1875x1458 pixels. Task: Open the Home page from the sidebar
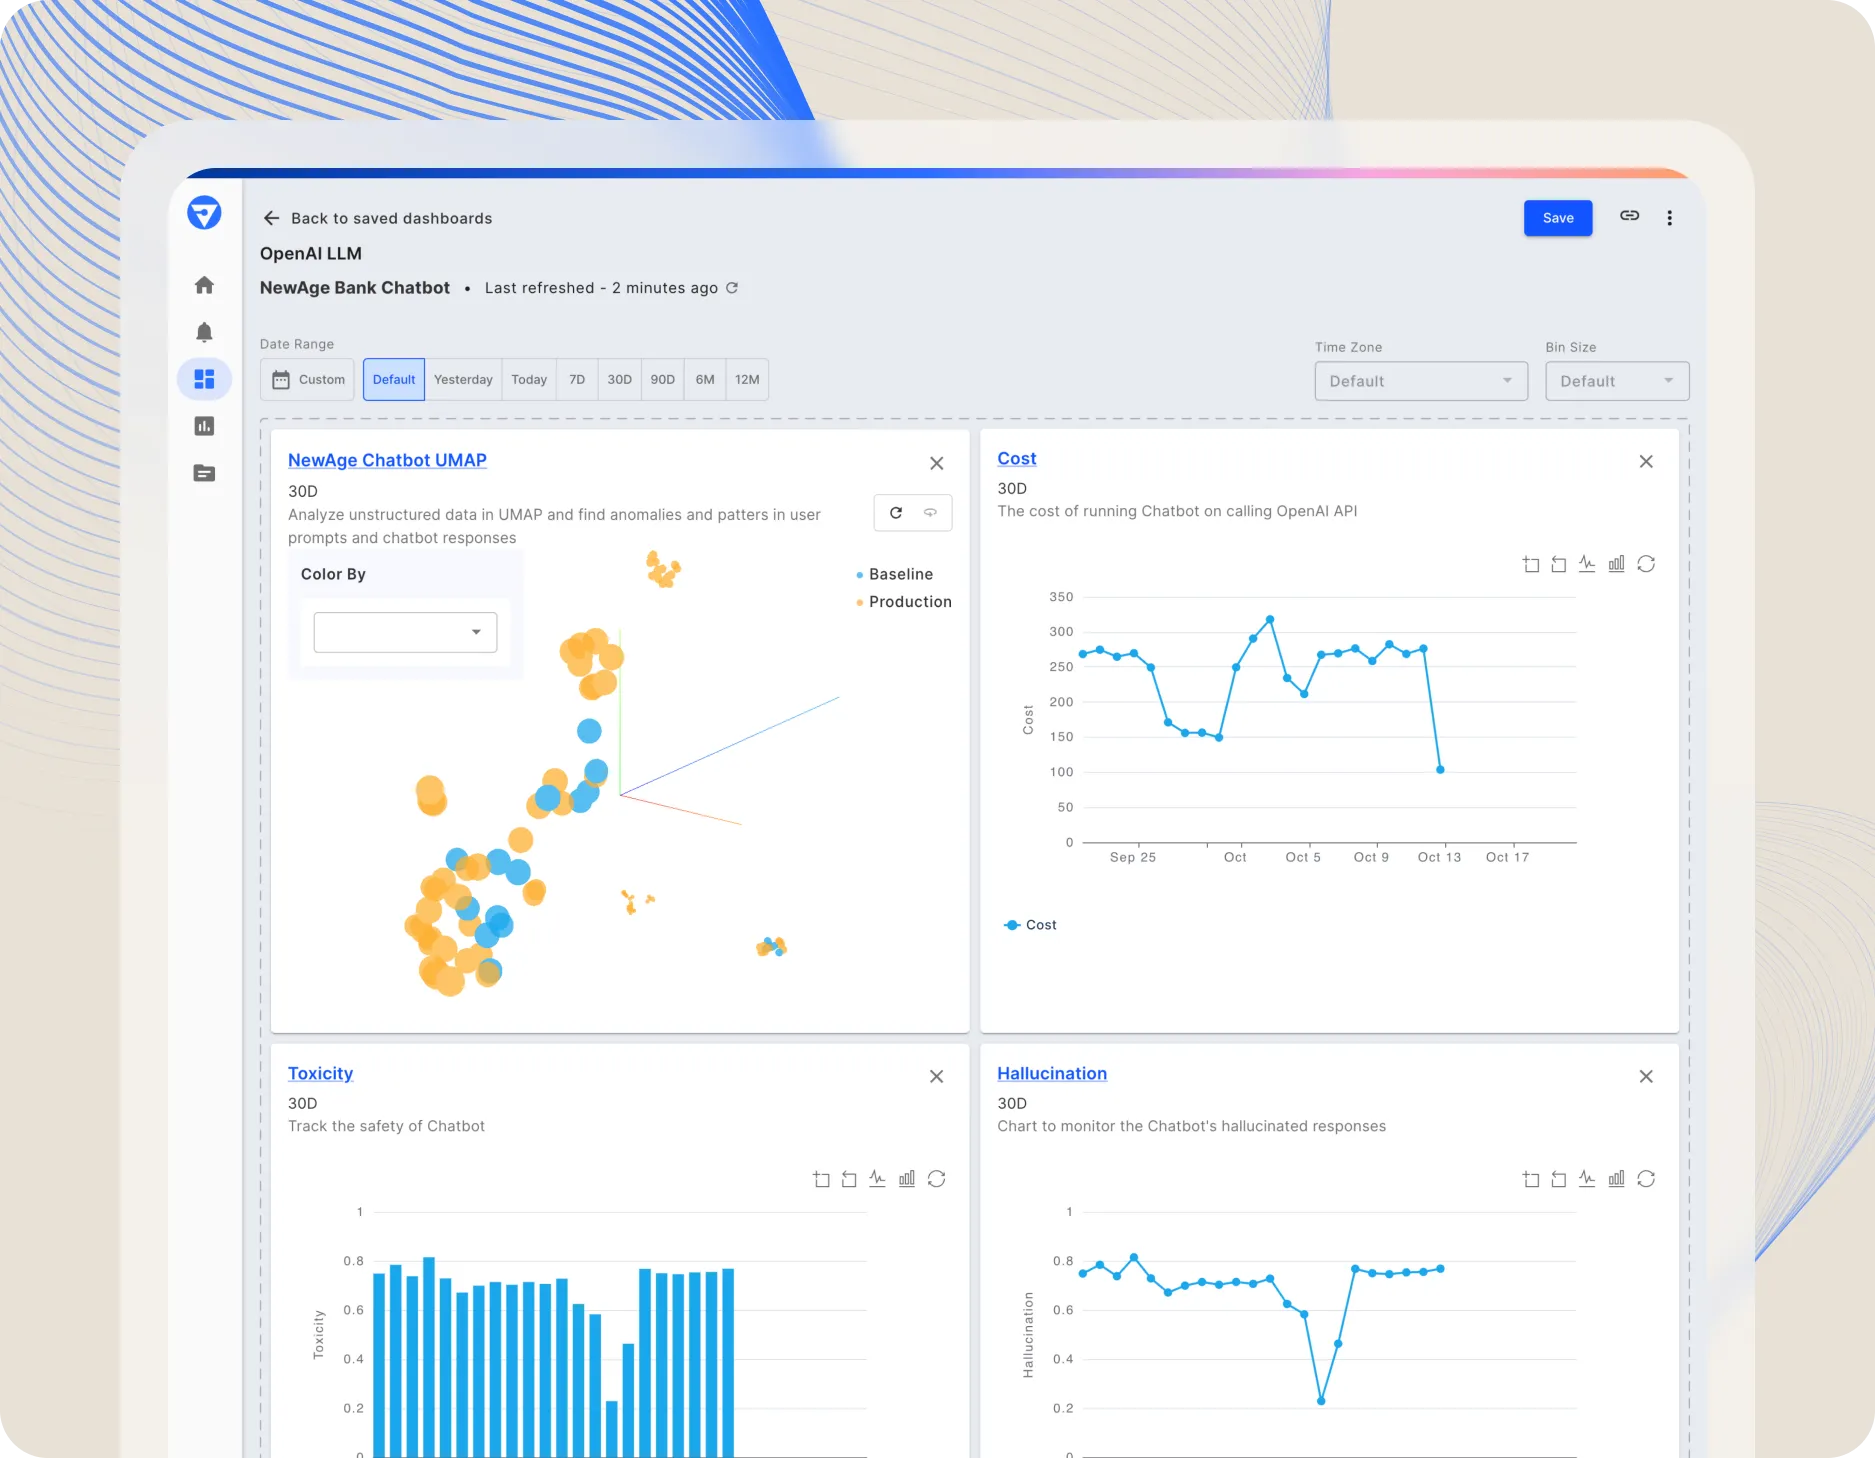coord(204,285)
